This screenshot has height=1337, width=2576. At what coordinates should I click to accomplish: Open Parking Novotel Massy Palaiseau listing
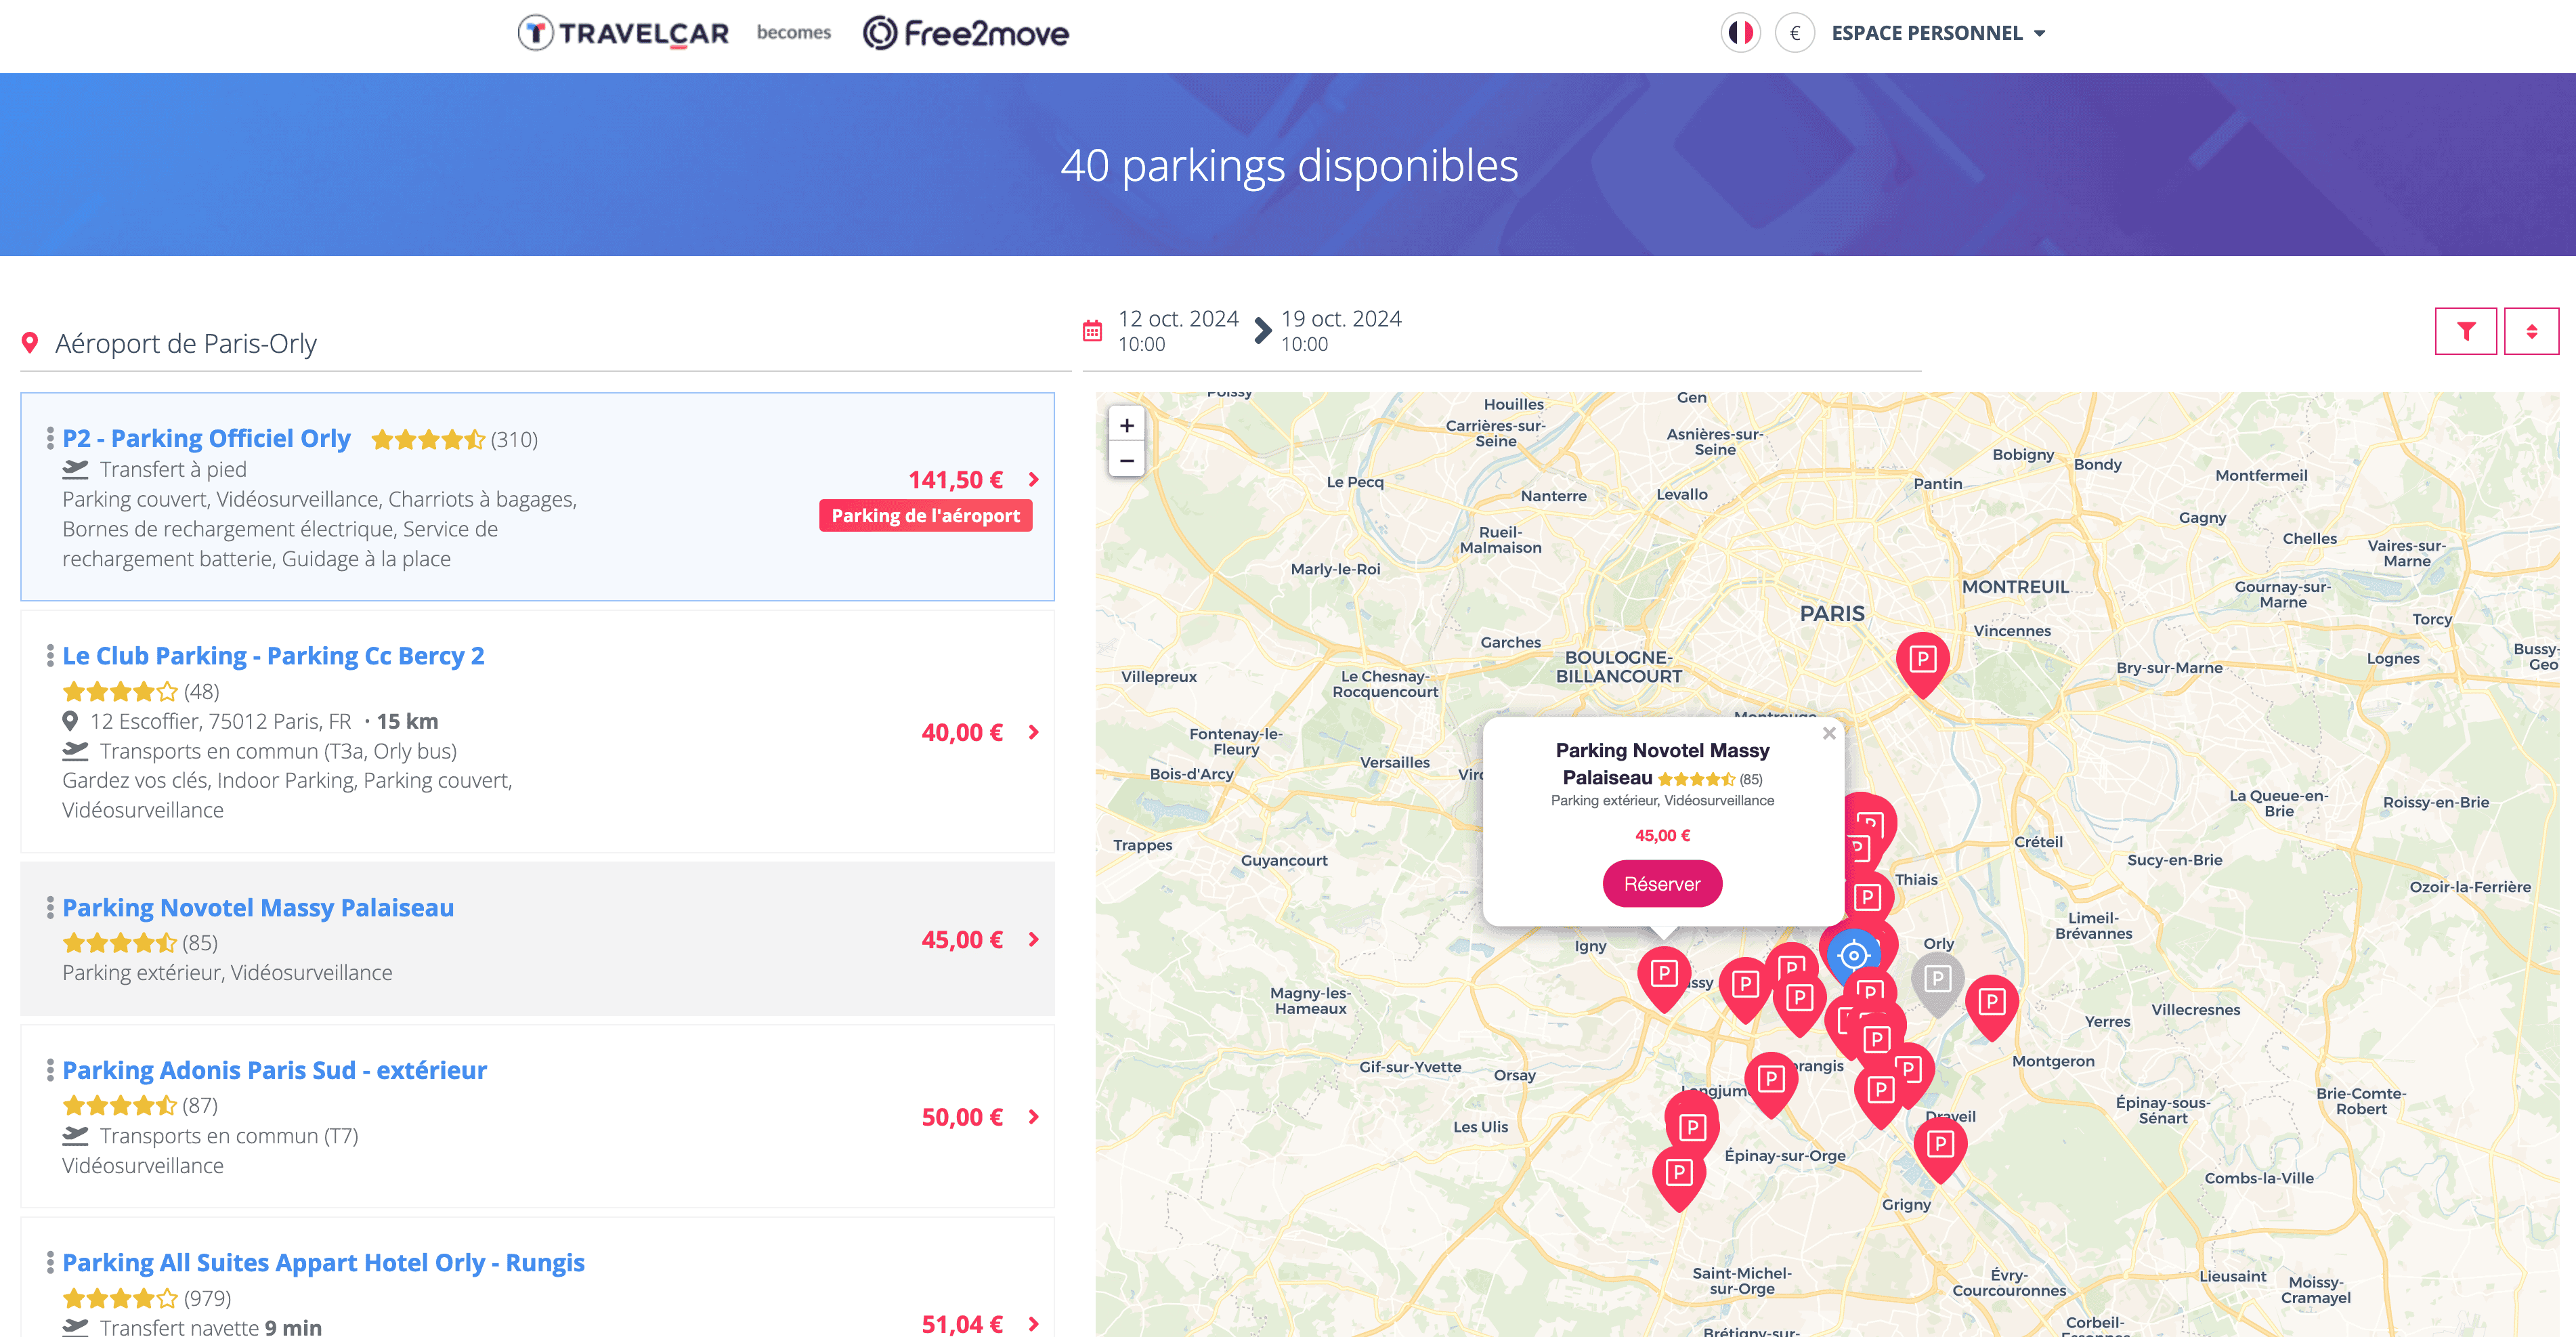[258, 908]
